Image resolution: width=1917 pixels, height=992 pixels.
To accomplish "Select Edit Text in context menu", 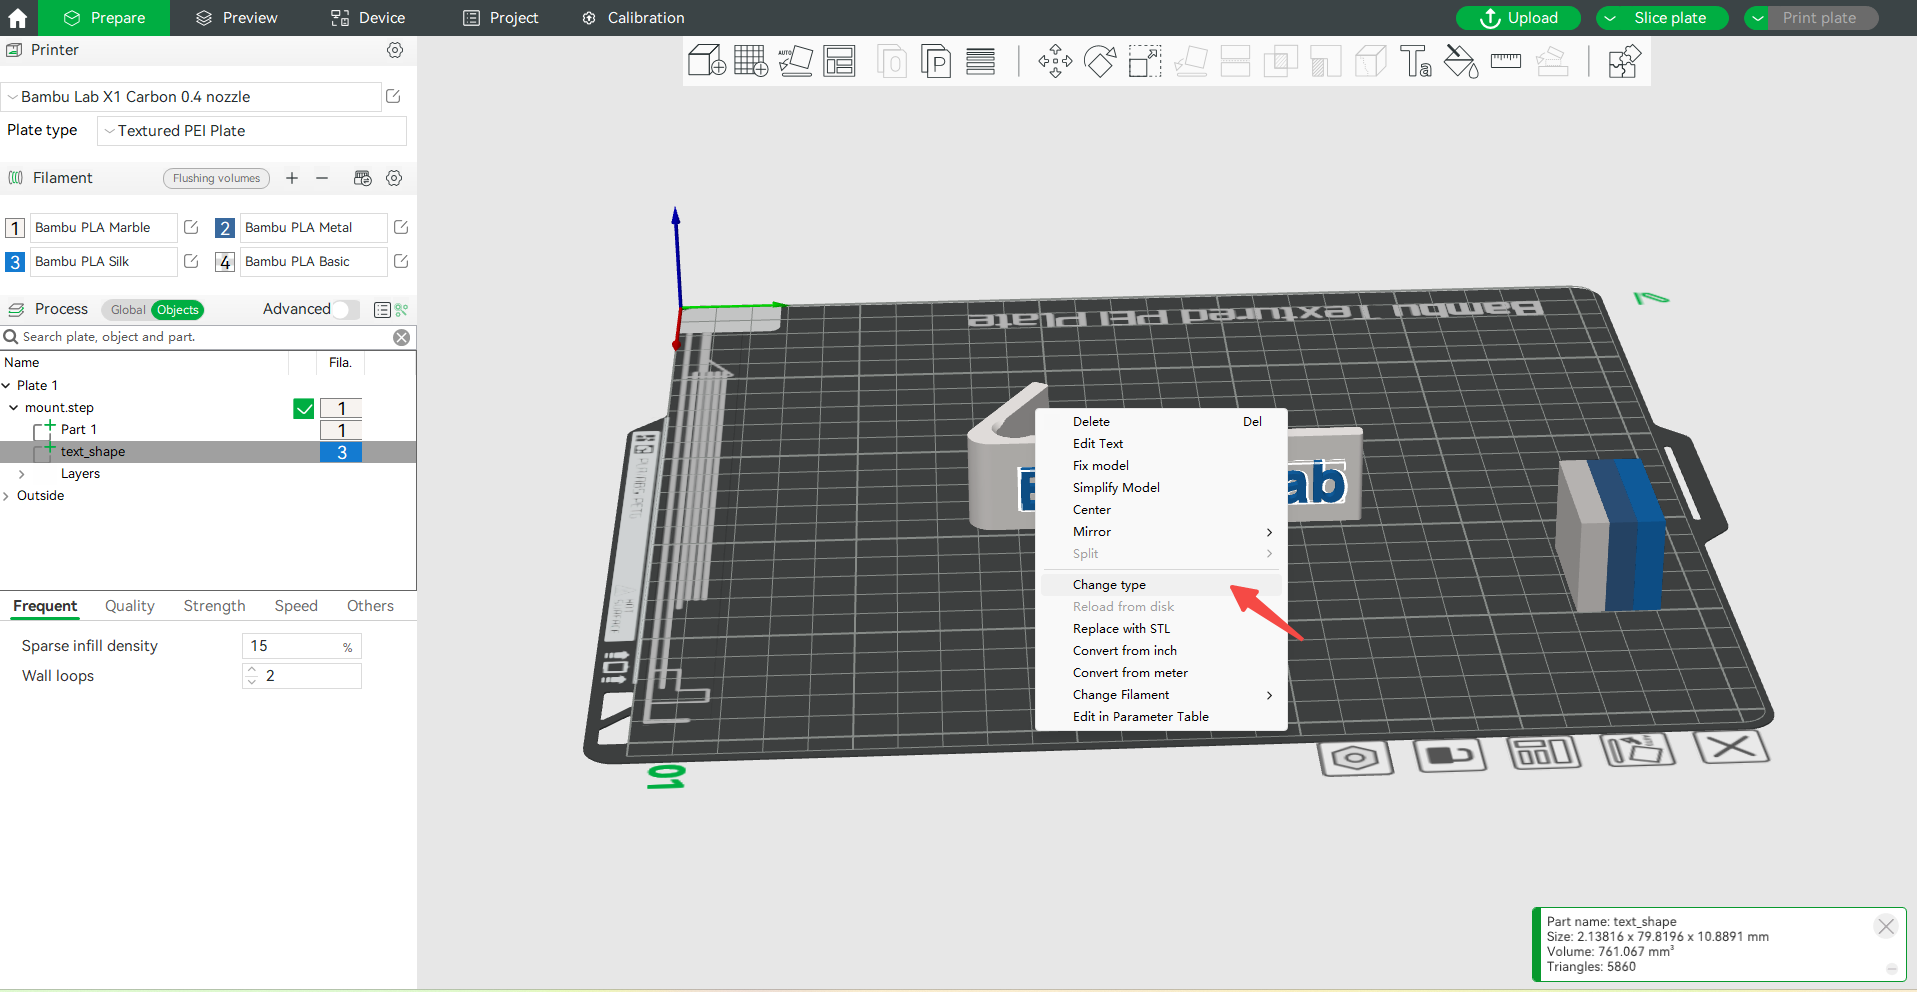I will [1161, 444].
